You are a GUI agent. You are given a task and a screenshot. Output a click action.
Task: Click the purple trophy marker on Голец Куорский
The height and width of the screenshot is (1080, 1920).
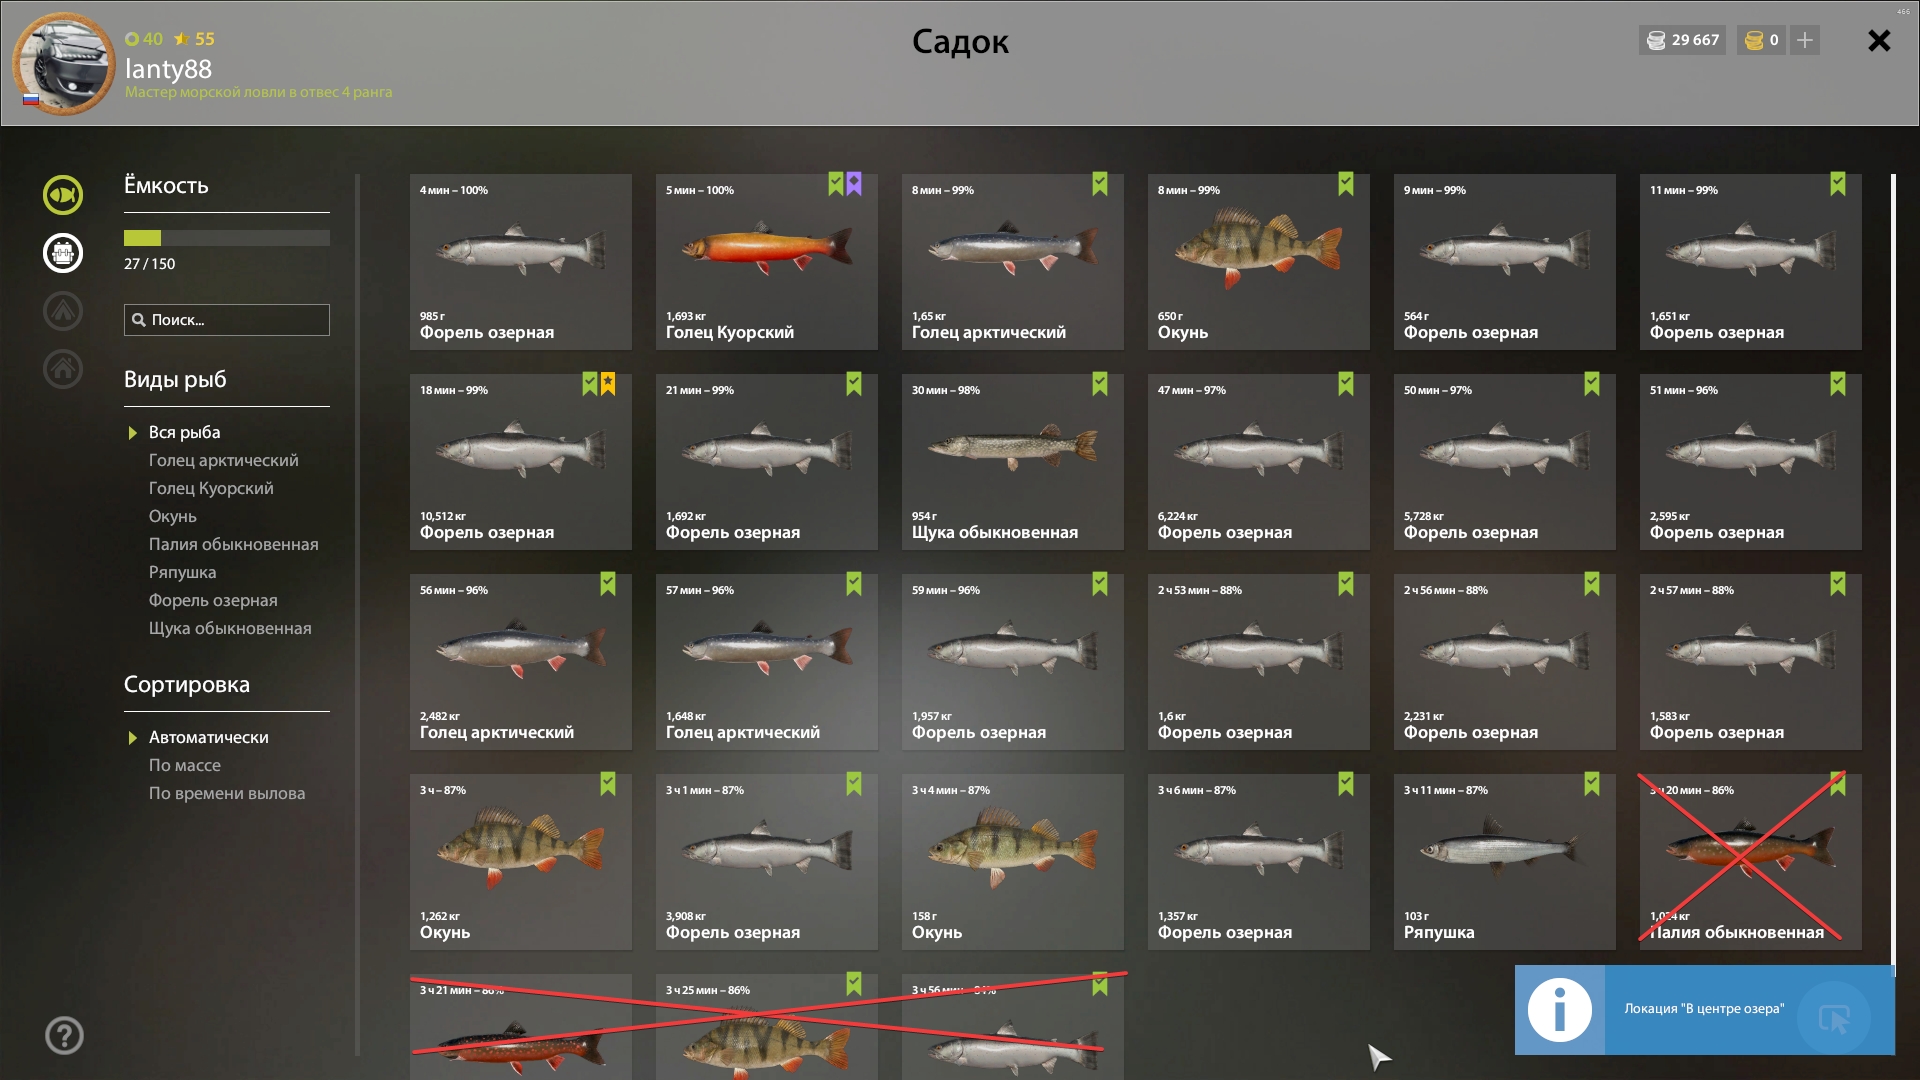854,184
